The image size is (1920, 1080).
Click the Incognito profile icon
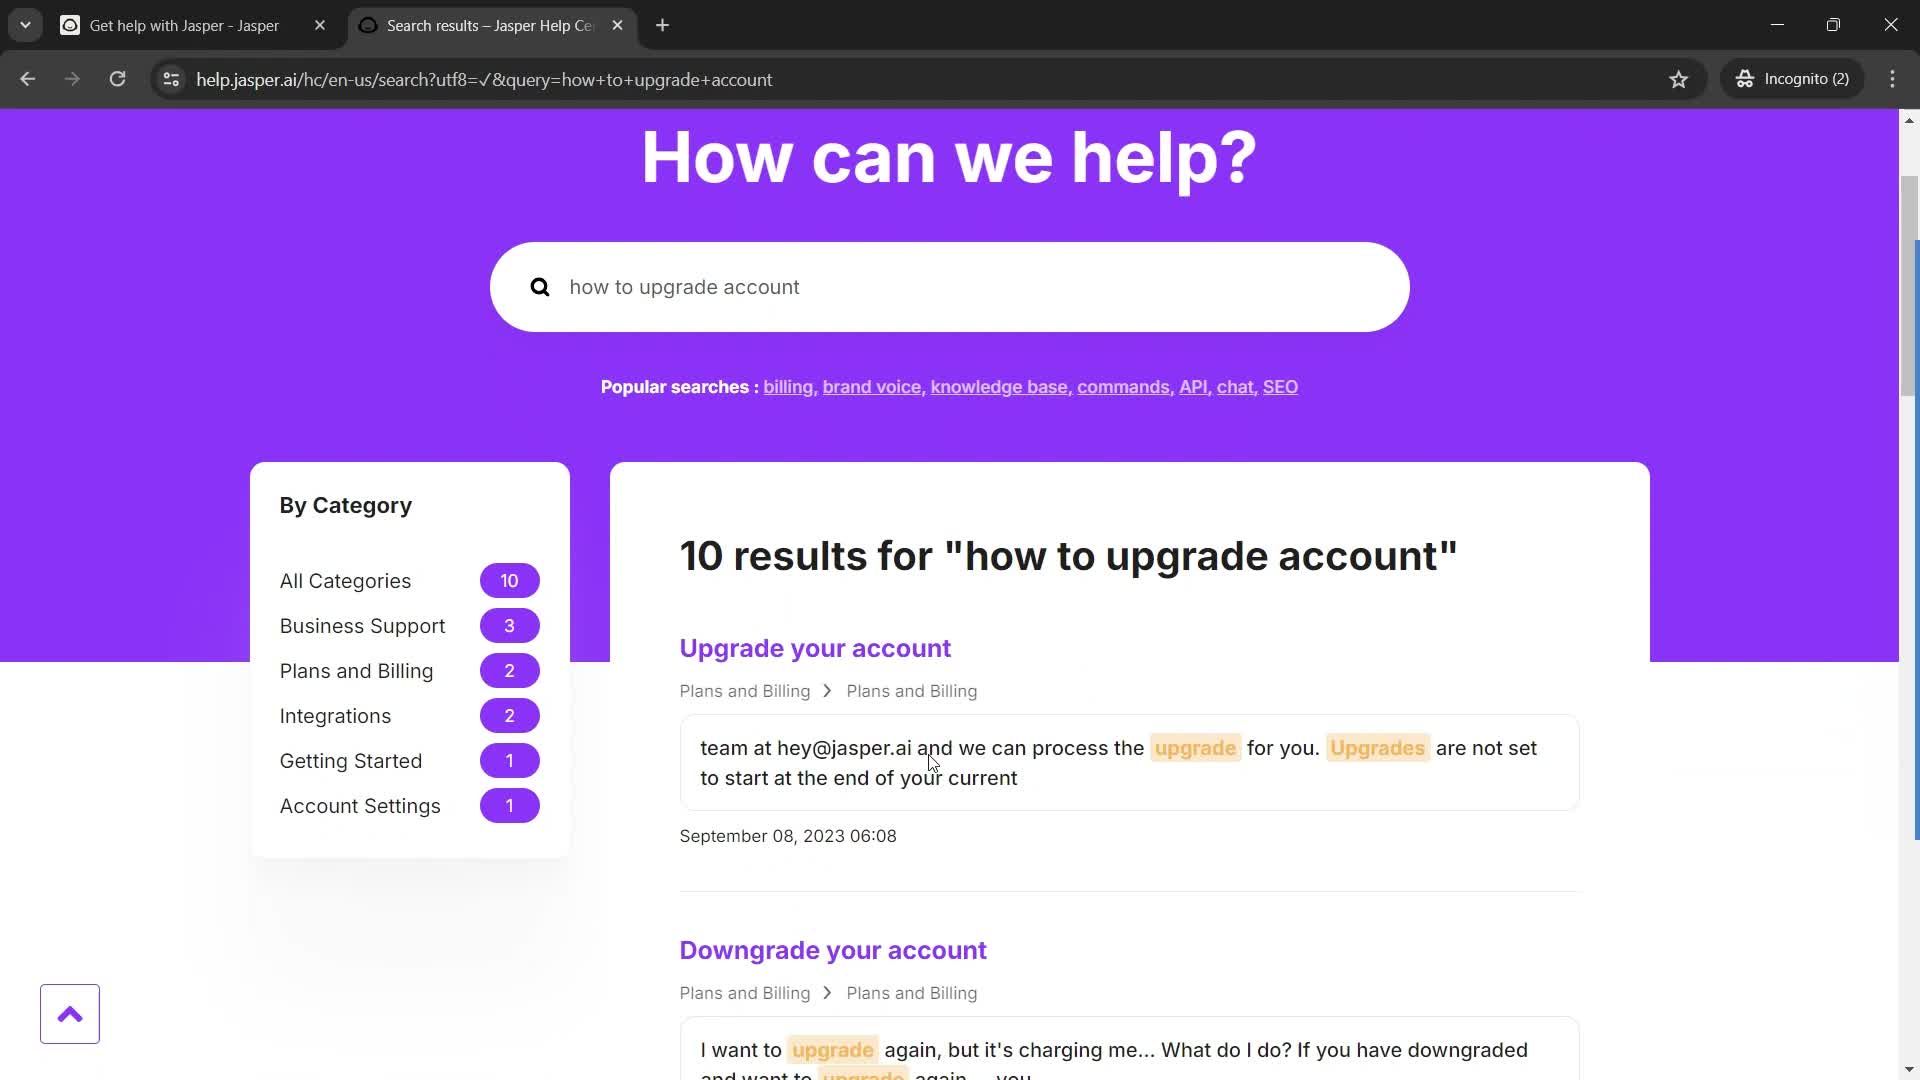1742,78
